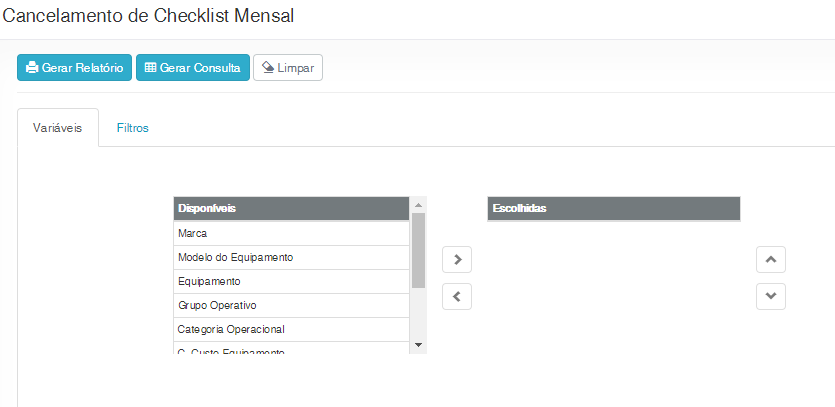Viewport: 835px width, 407px height.
Task: Pick Equipamento from available list
Action: tap(291, 281)
